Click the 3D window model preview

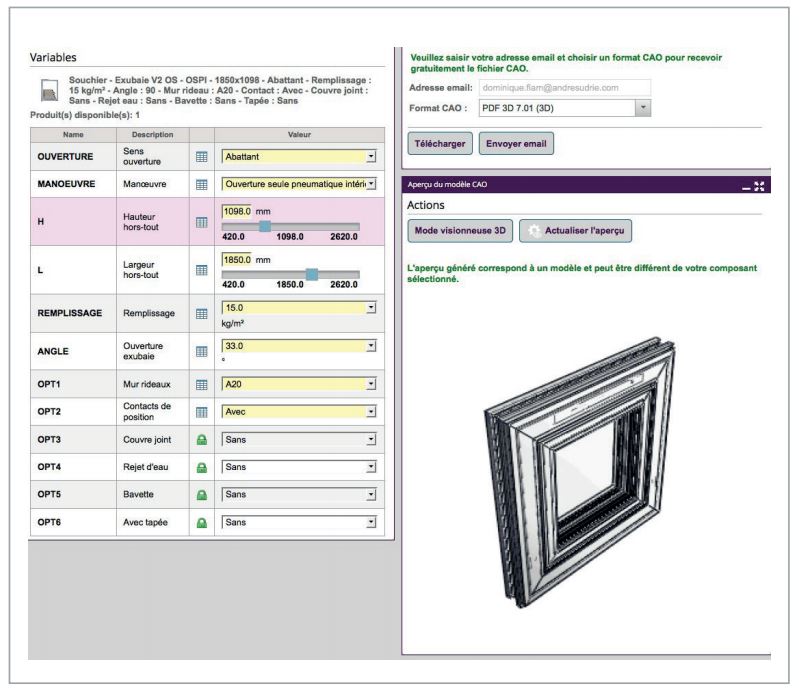[580, 471]
